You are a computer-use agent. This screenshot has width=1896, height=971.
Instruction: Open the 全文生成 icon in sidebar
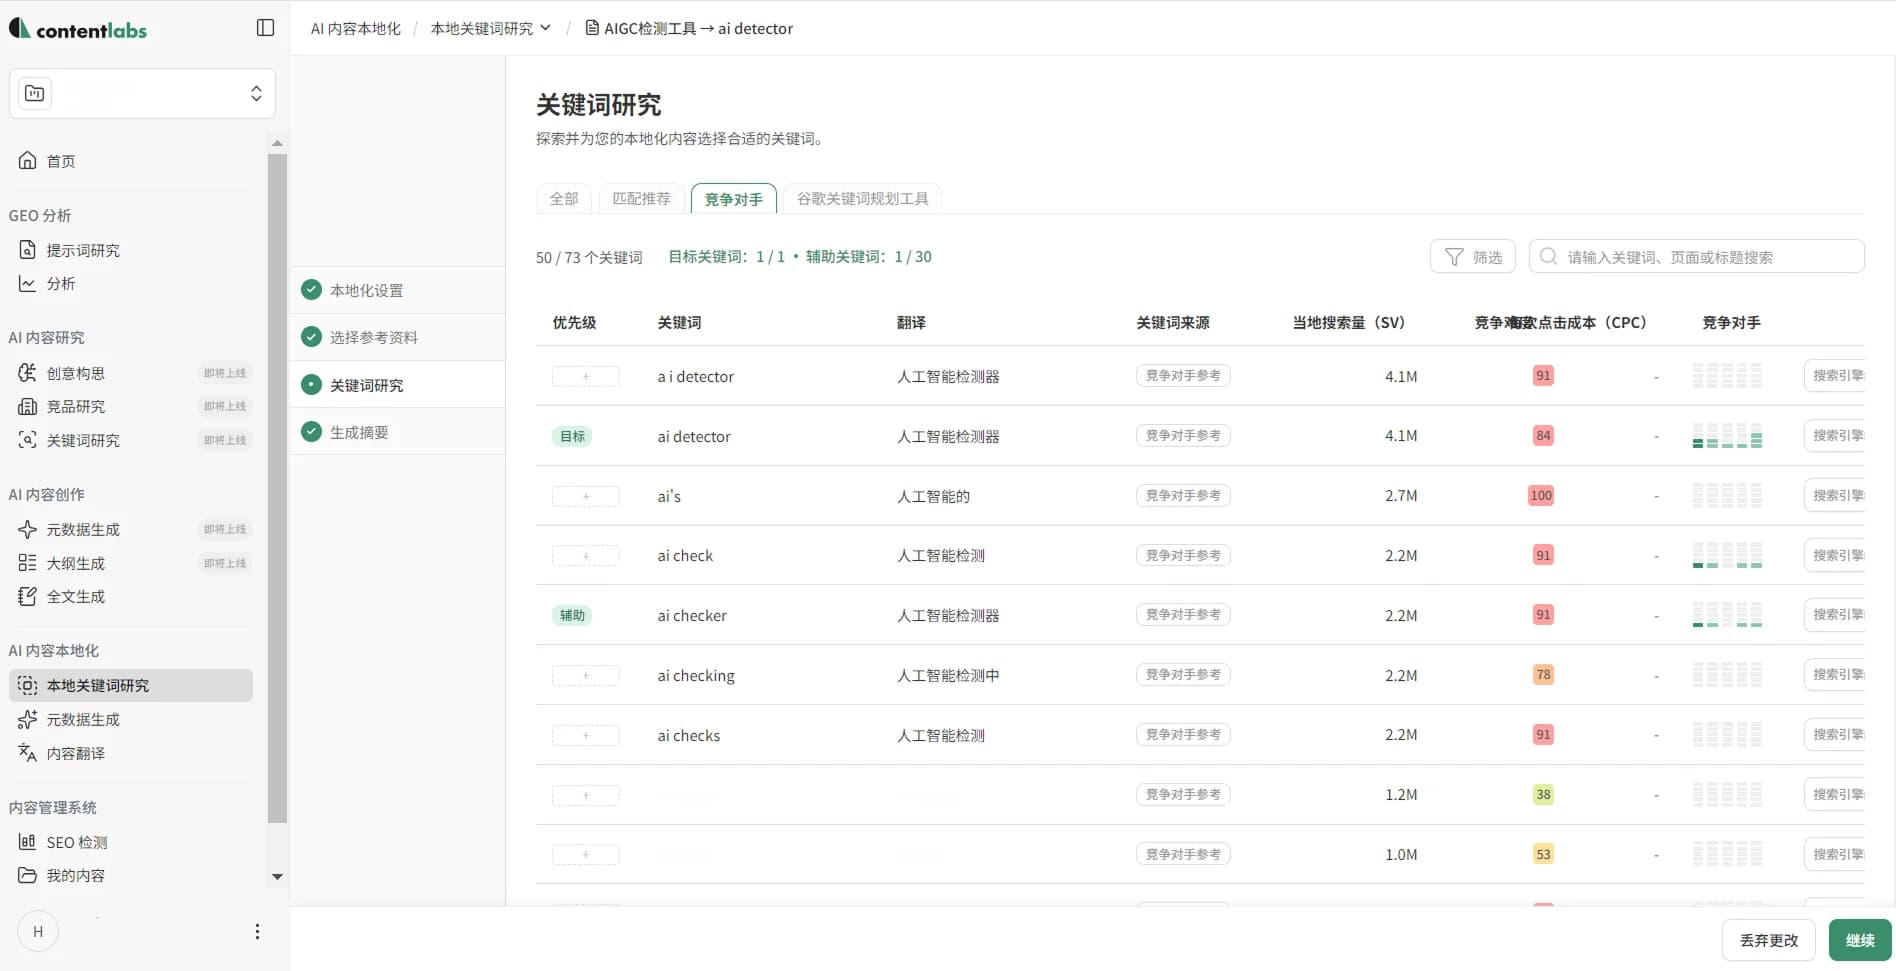click(x=27, y=596)
